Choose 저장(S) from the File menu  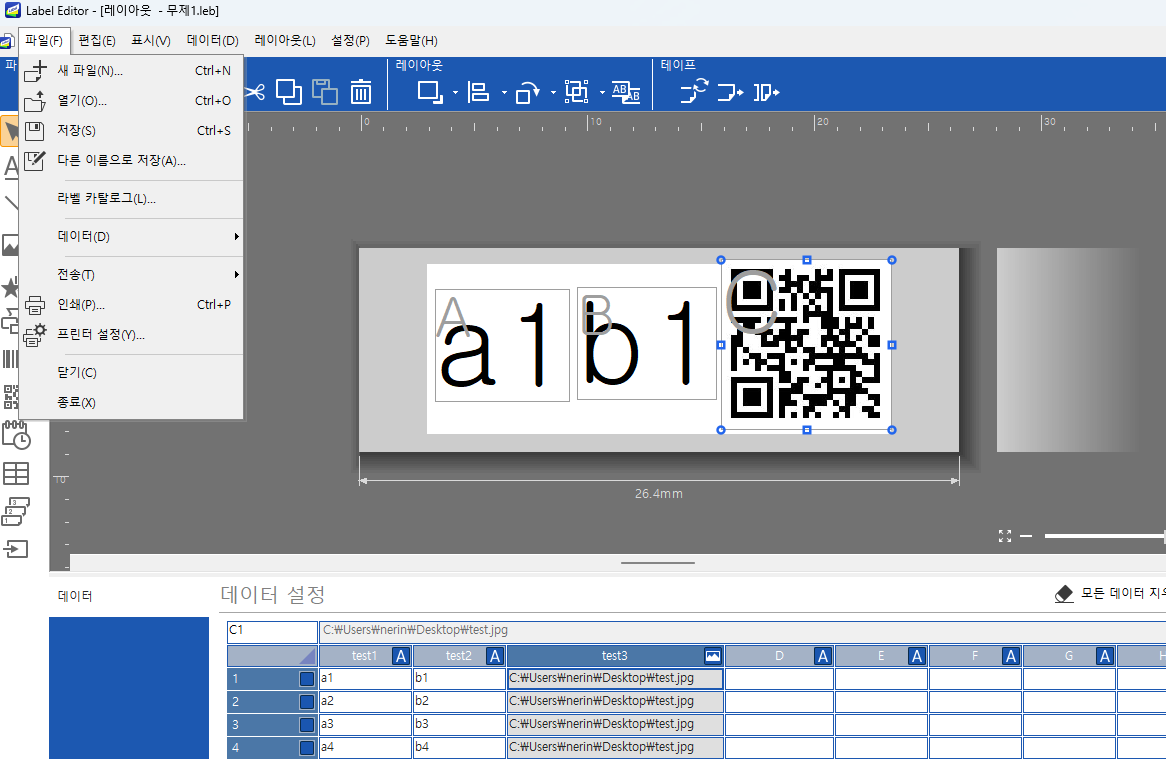coord(132,130)
